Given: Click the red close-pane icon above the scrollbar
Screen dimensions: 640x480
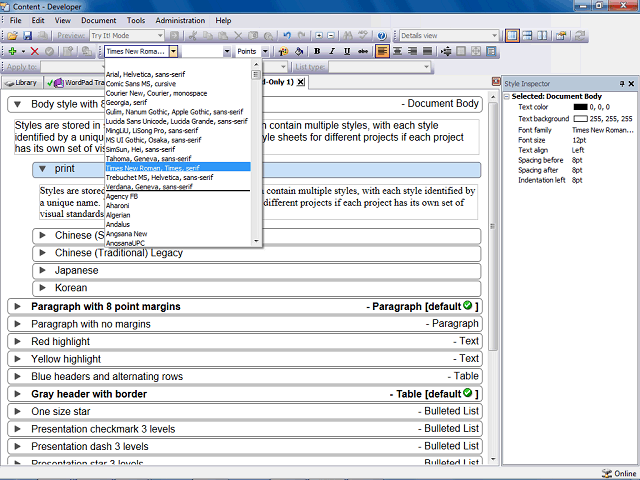Looking at the screenshot, I should tap(496, 81).
